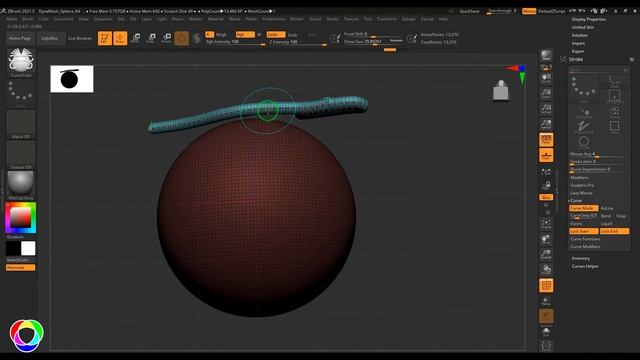Toggle the Rgb paint mode button
640x360 pixels.
click(x=245, y=35)
